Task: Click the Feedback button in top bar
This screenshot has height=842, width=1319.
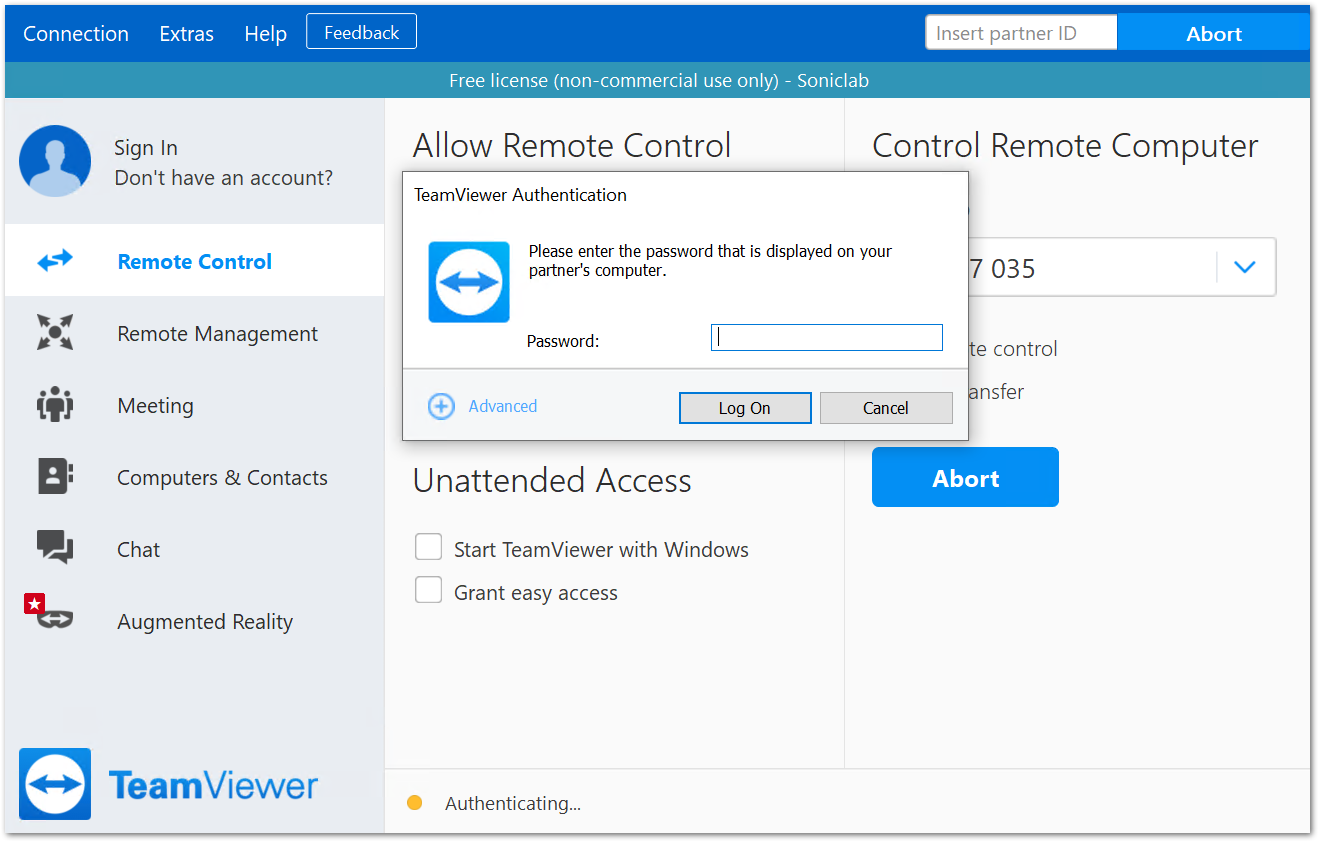Action: click(361, 32)
